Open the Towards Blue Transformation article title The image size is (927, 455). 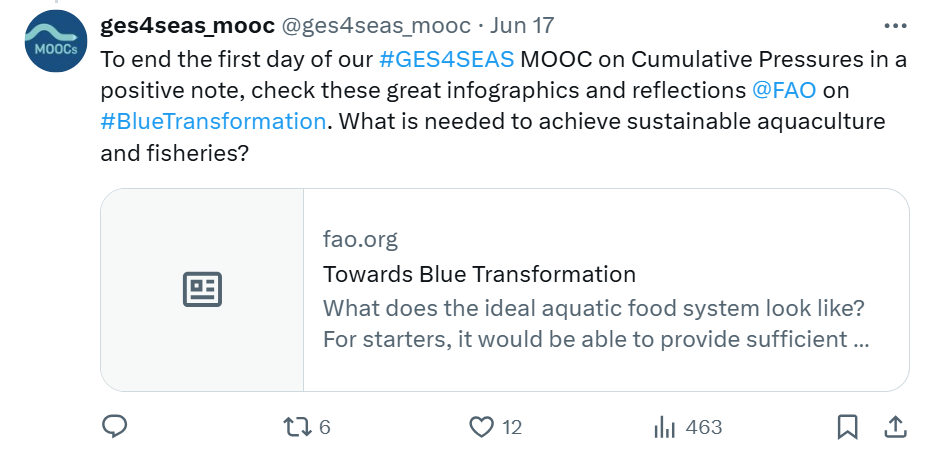pyautogui.click(x=479, y=274)
